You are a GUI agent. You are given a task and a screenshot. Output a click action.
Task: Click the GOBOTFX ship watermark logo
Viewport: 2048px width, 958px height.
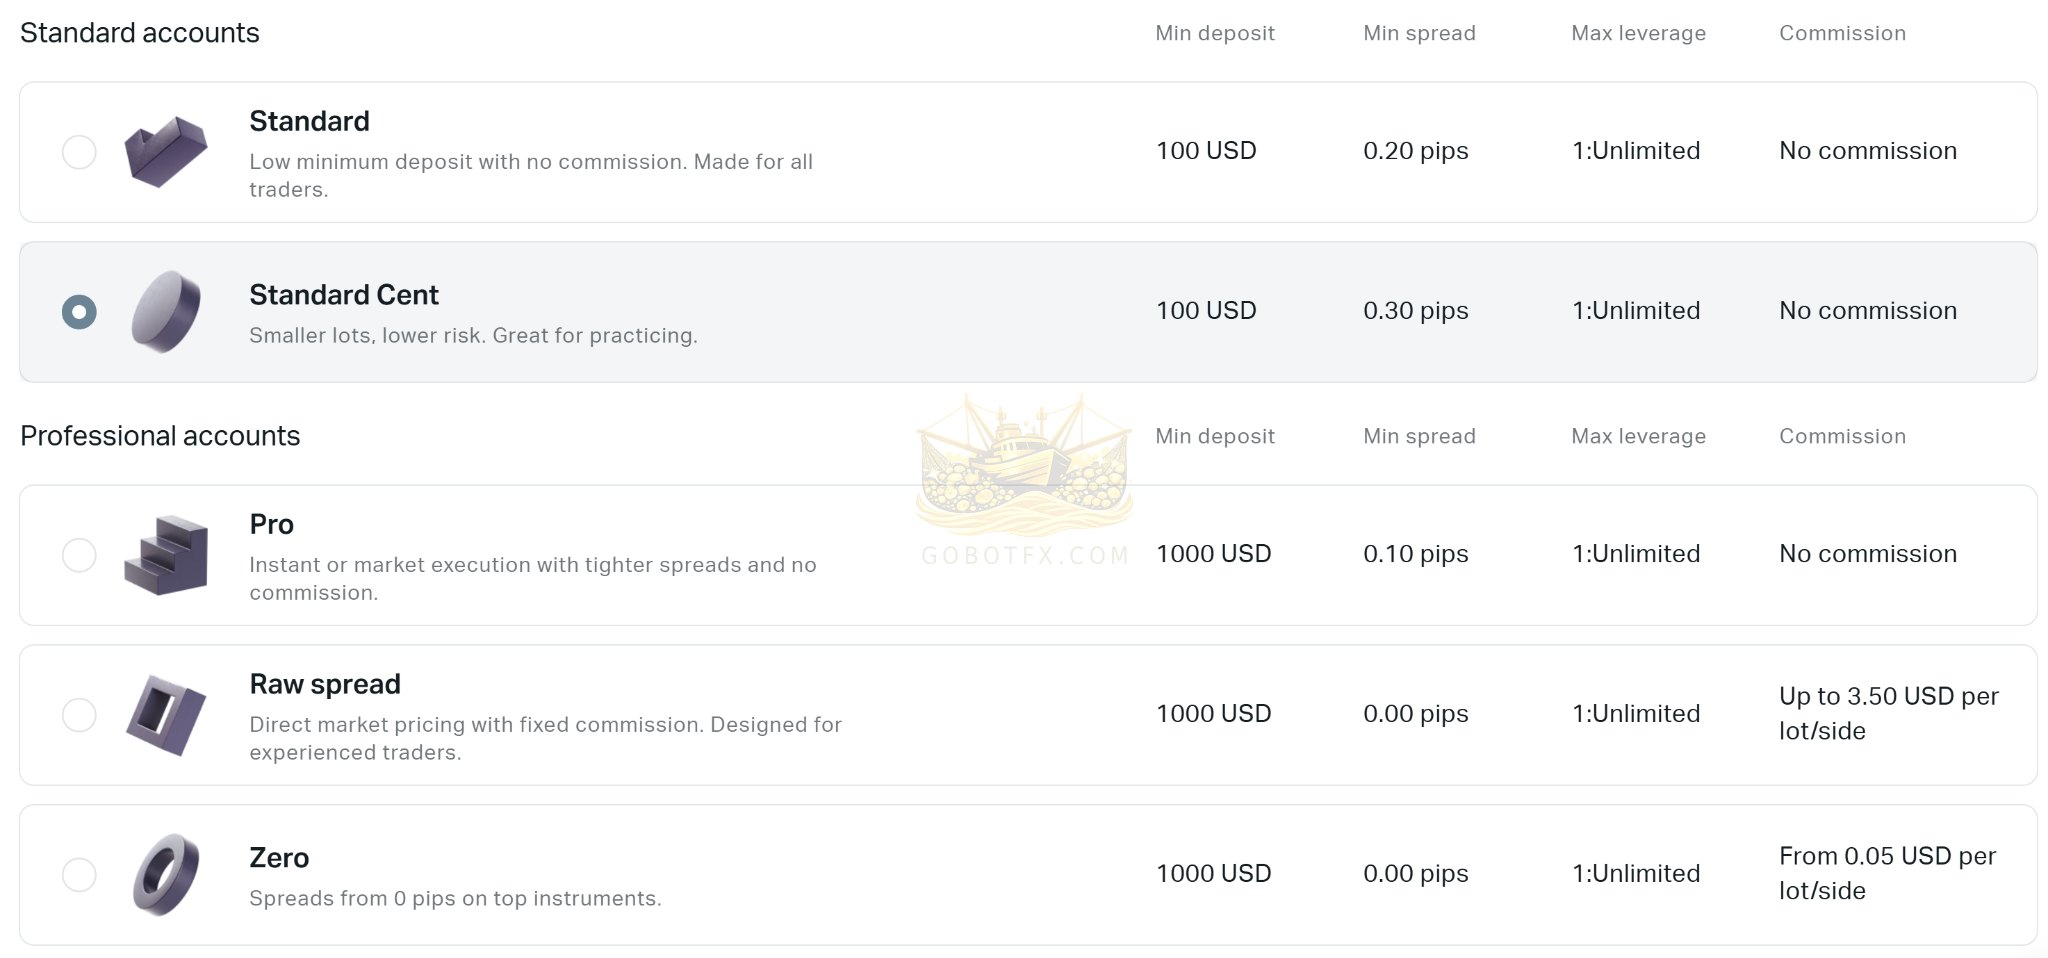pyautogui.click(x=1022, y=470)
